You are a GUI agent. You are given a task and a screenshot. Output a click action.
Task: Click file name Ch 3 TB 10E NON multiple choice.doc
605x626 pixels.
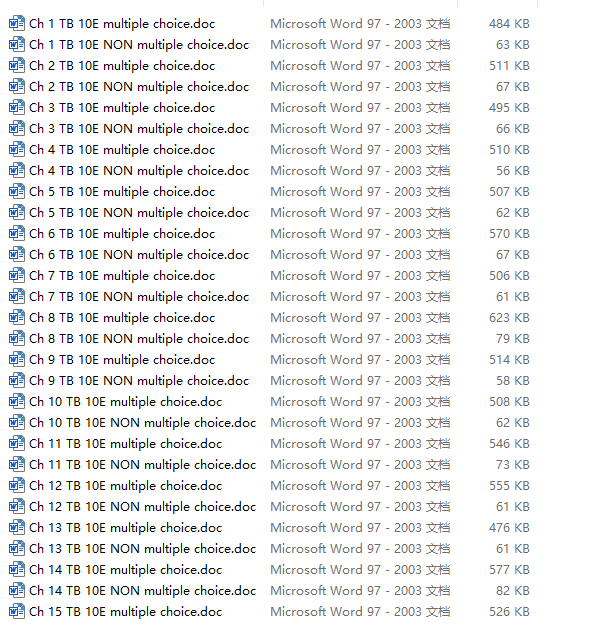click(139, 129)
